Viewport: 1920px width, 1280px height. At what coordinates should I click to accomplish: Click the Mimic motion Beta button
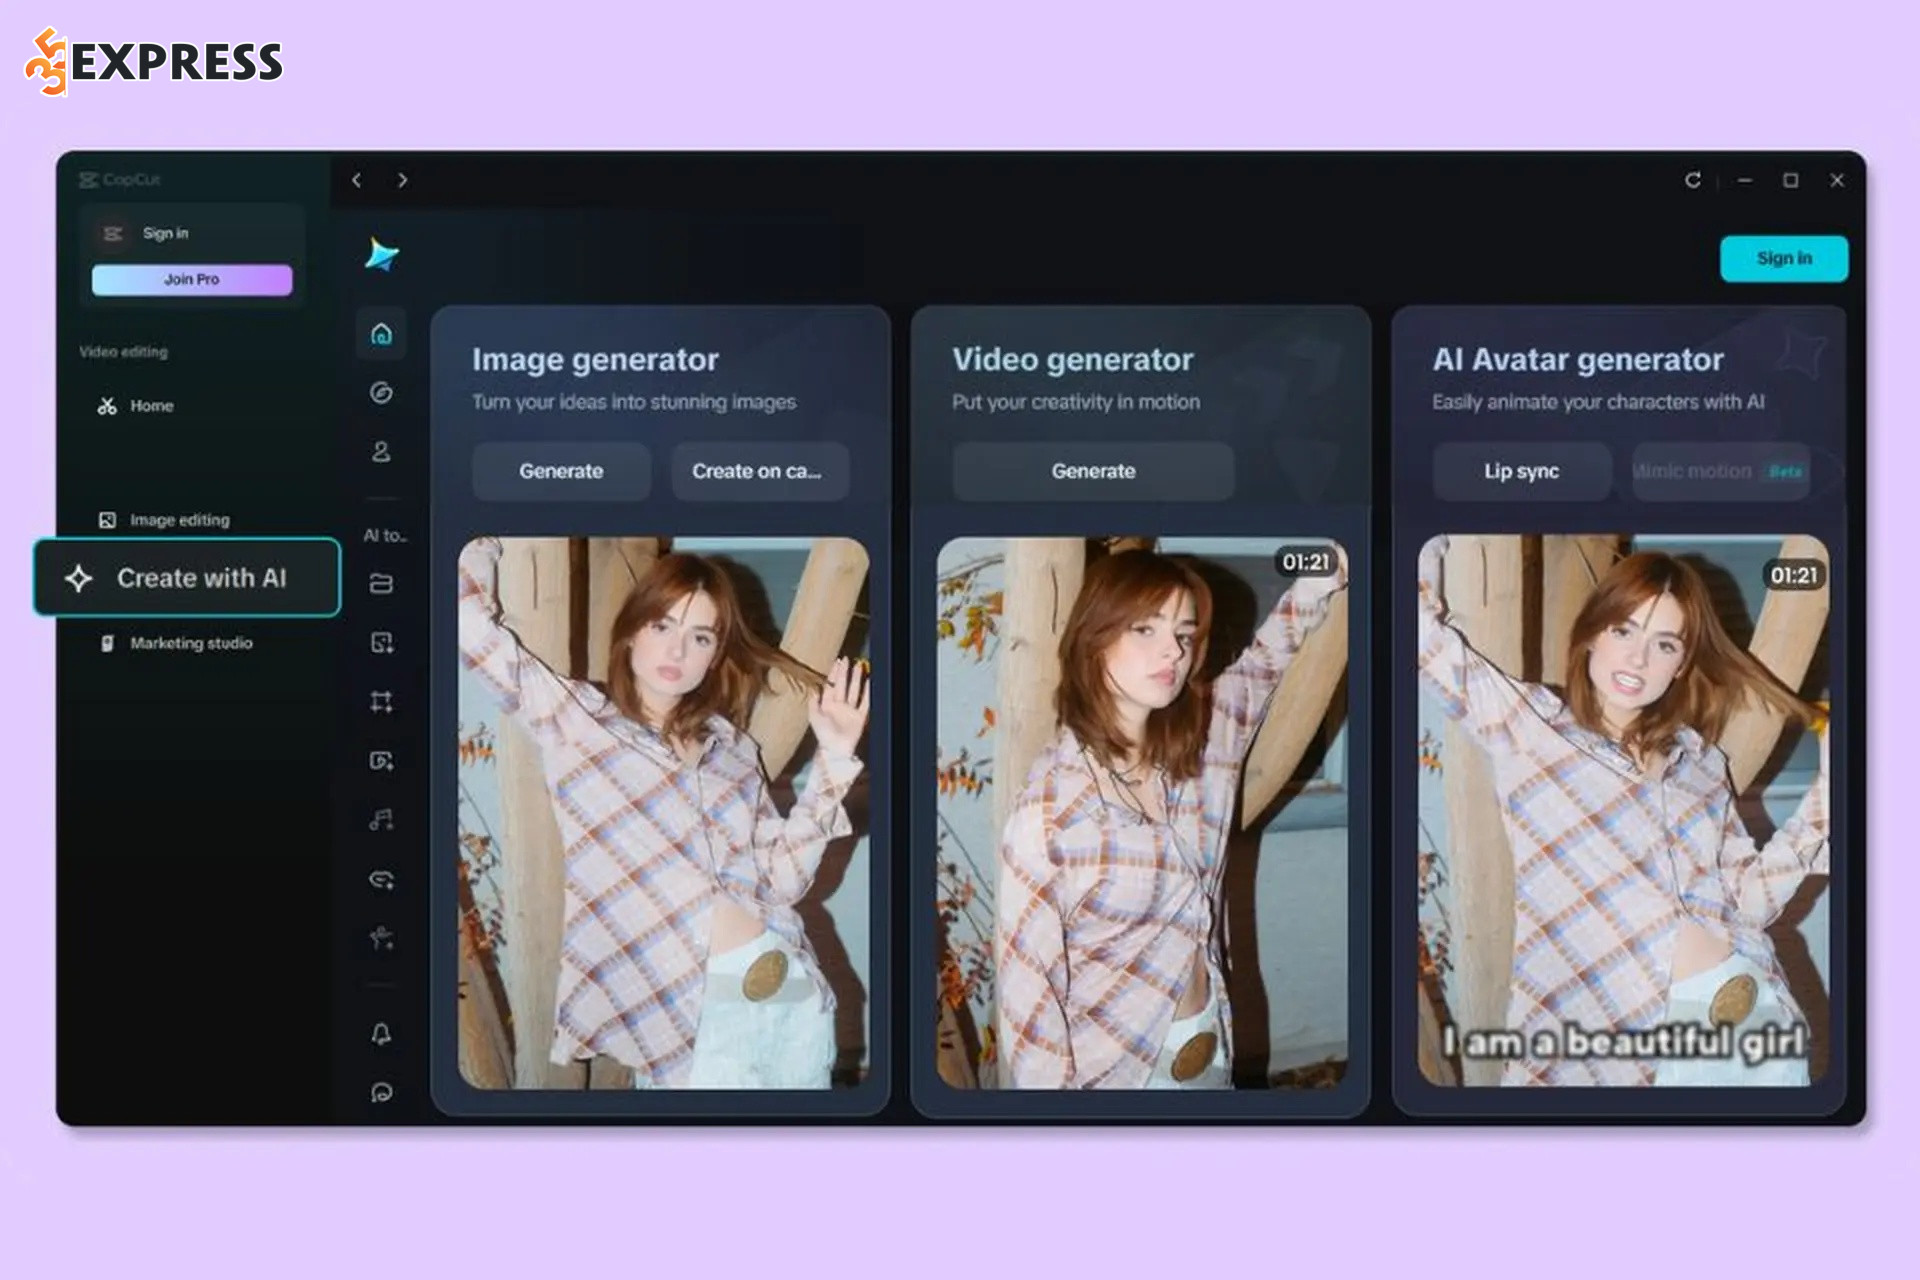point(1720,471)
